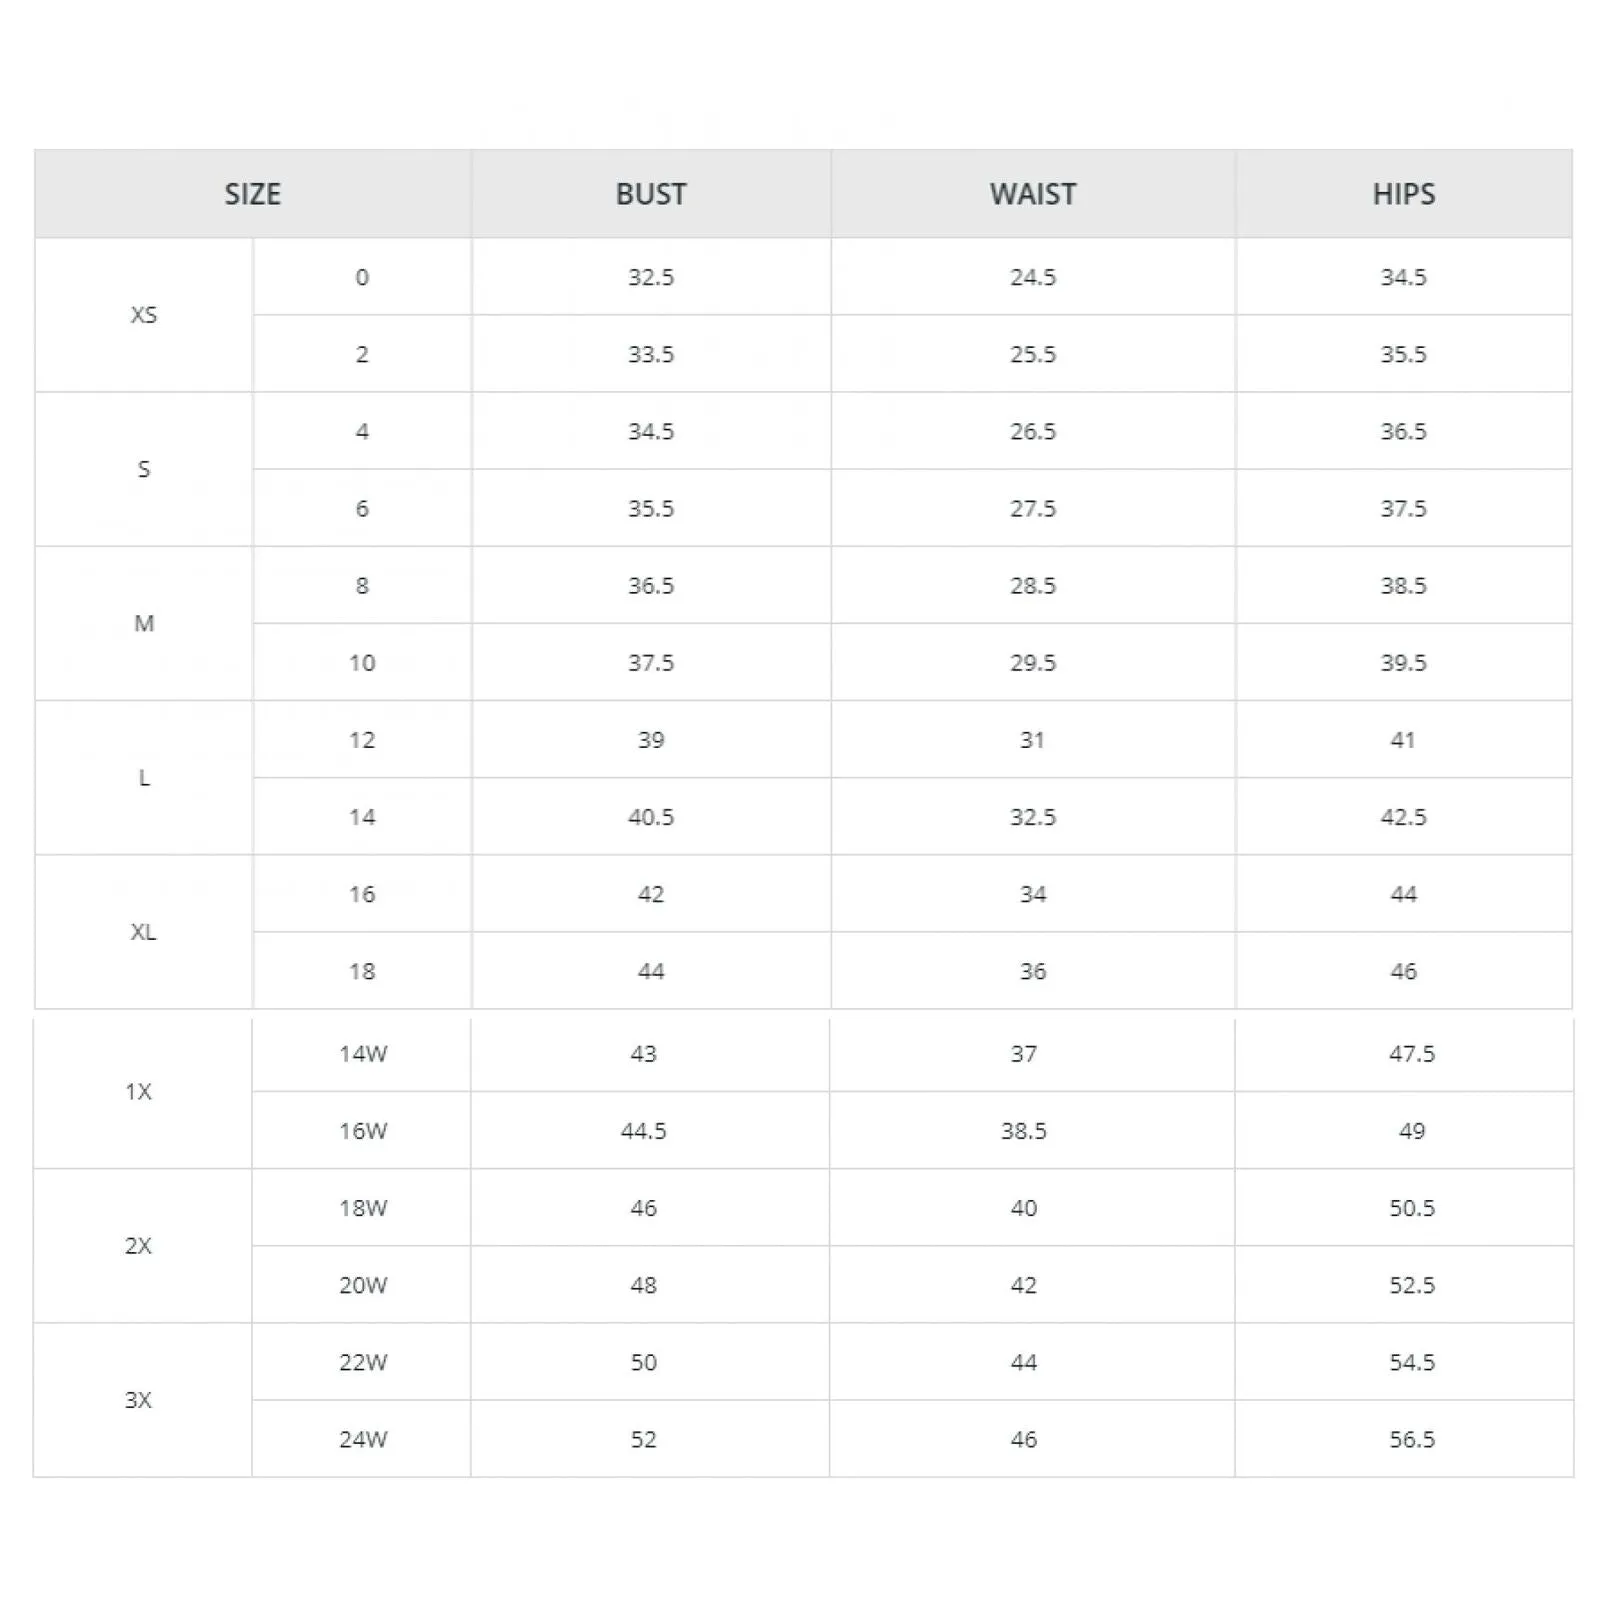The width and height of the screenshot is (1600, 1600).
Task: Click bust value 40.5 cell
Action: (651, 817)
